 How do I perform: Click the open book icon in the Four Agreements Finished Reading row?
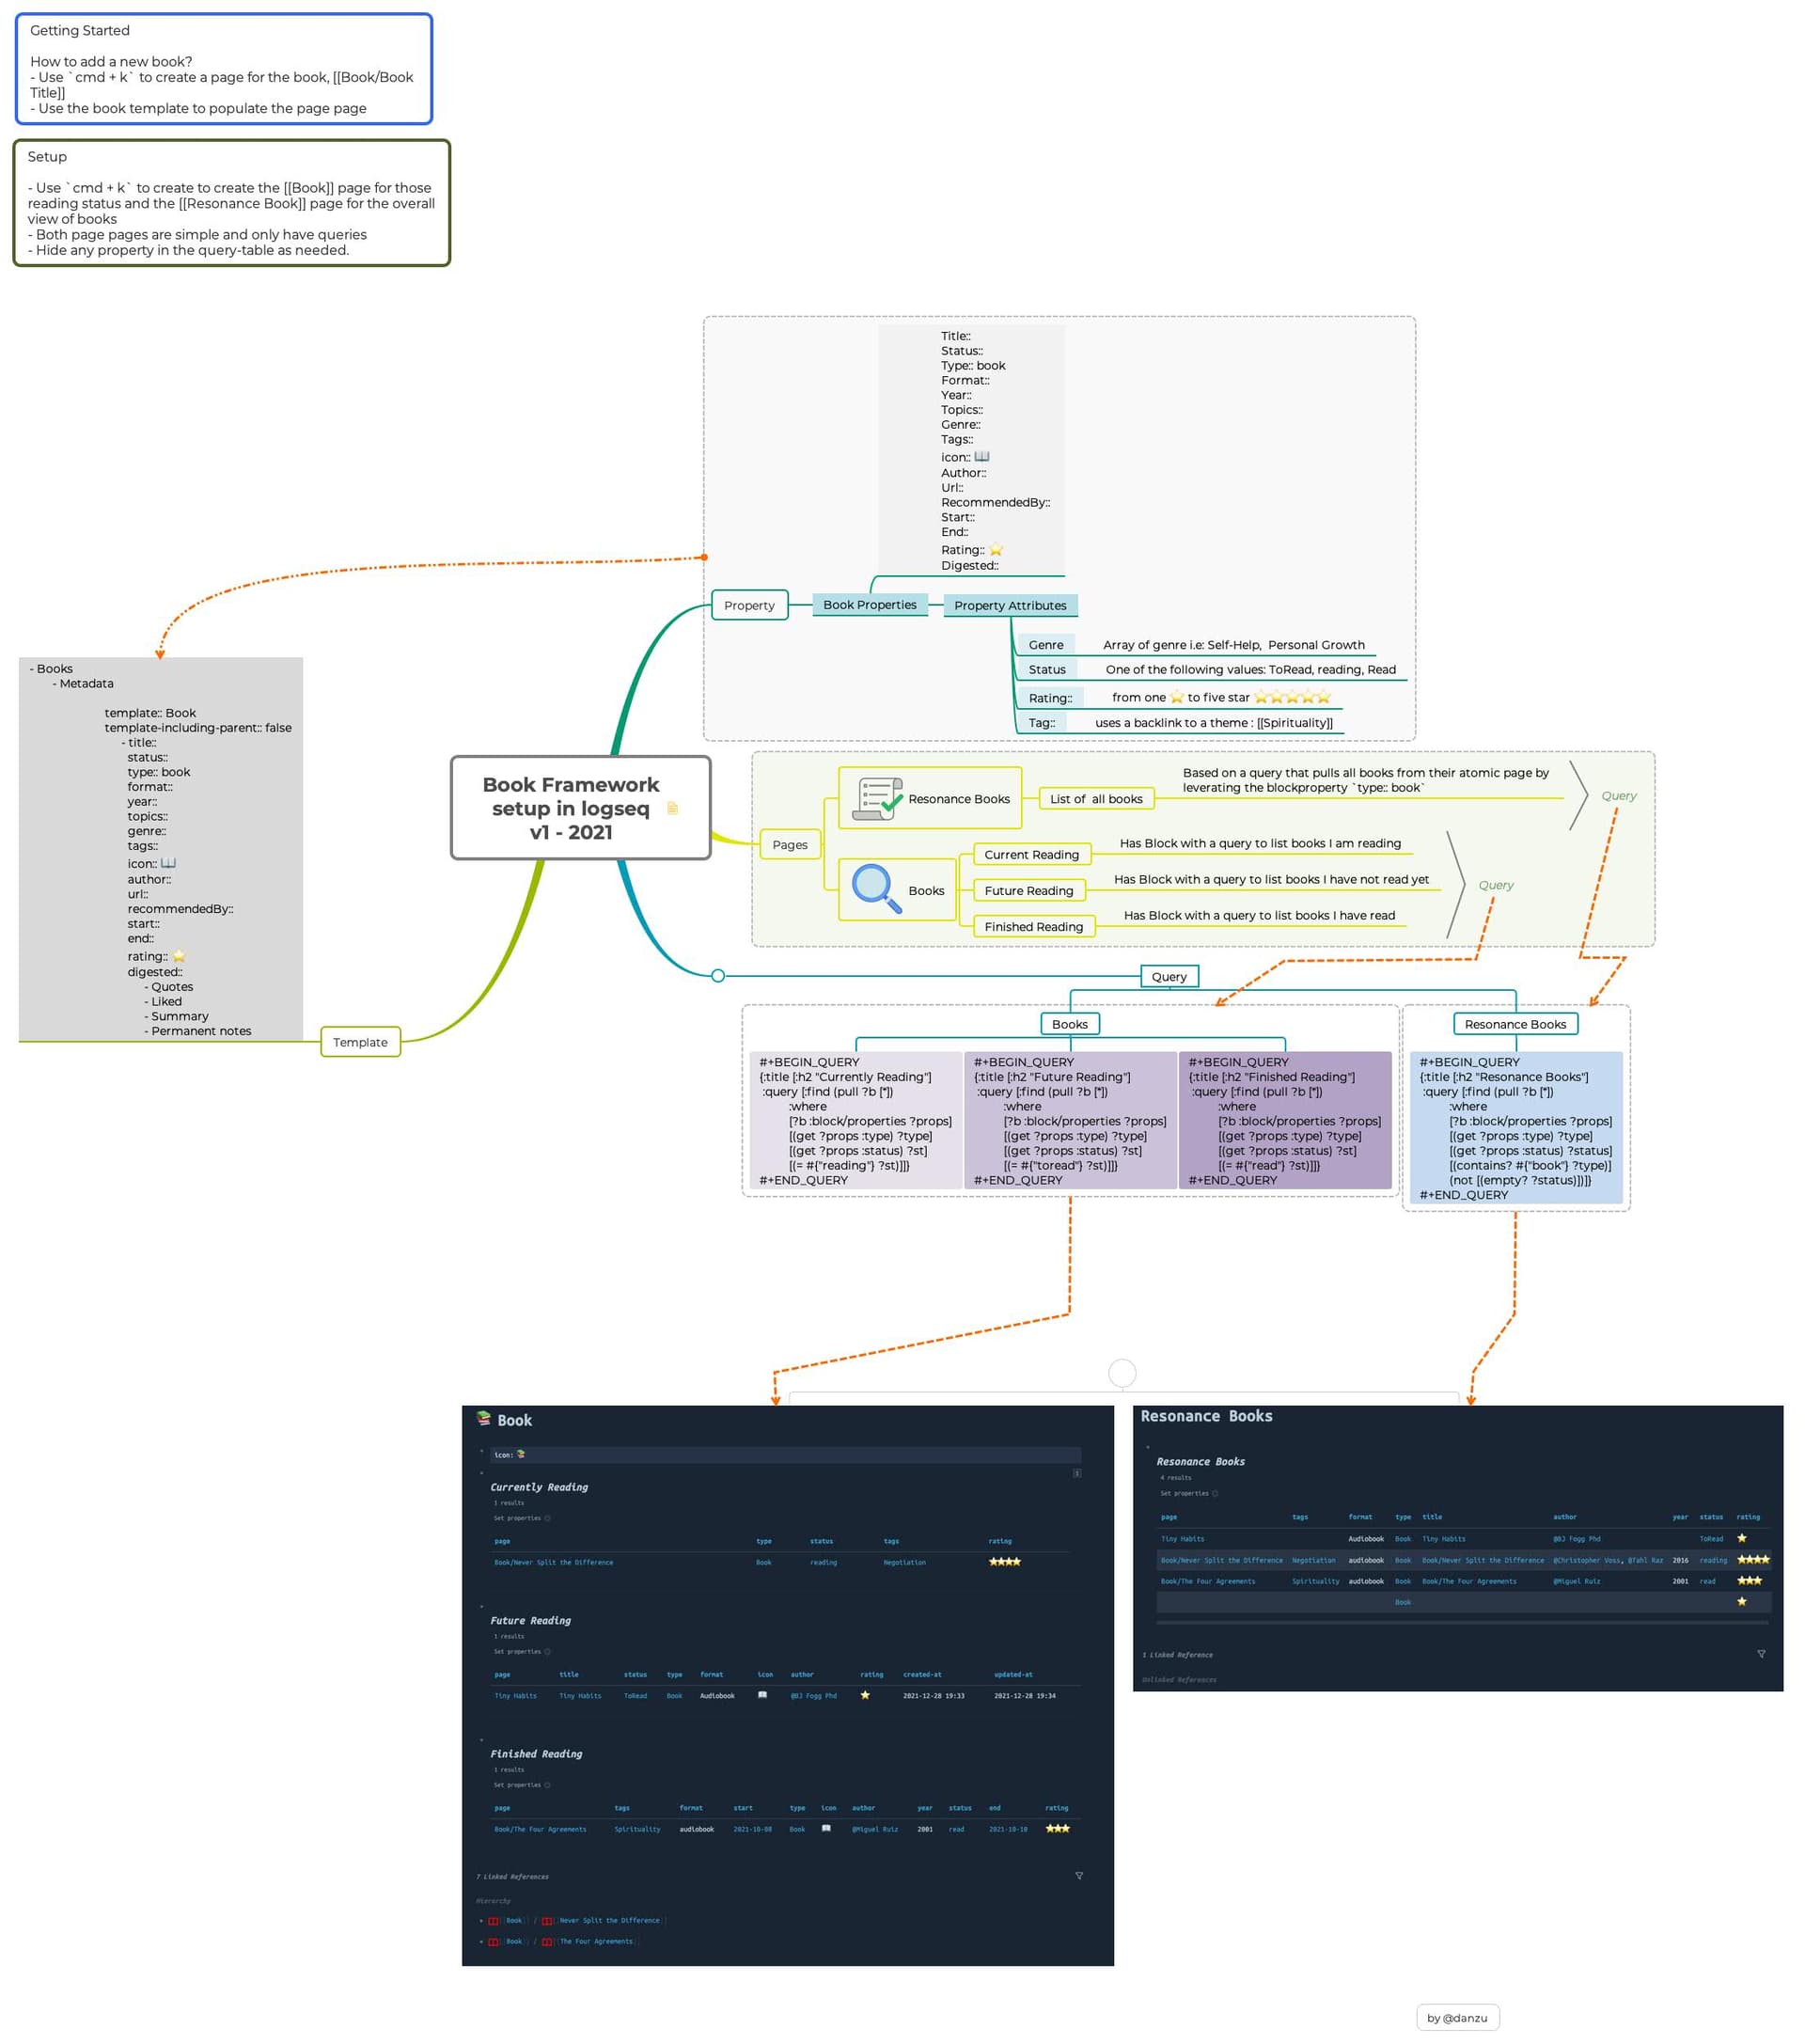point(826,1828)
